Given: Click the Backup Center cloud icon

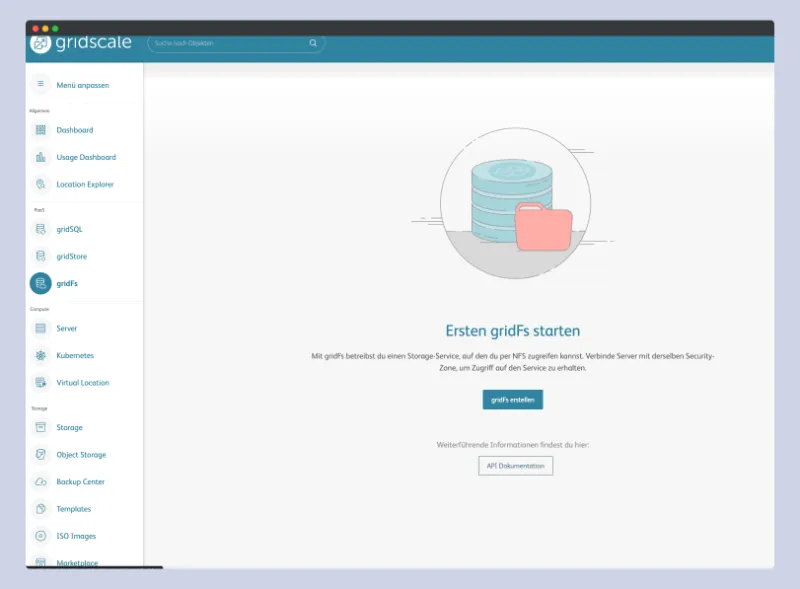Looking at the screenshot, I should (x=41, y=482).
